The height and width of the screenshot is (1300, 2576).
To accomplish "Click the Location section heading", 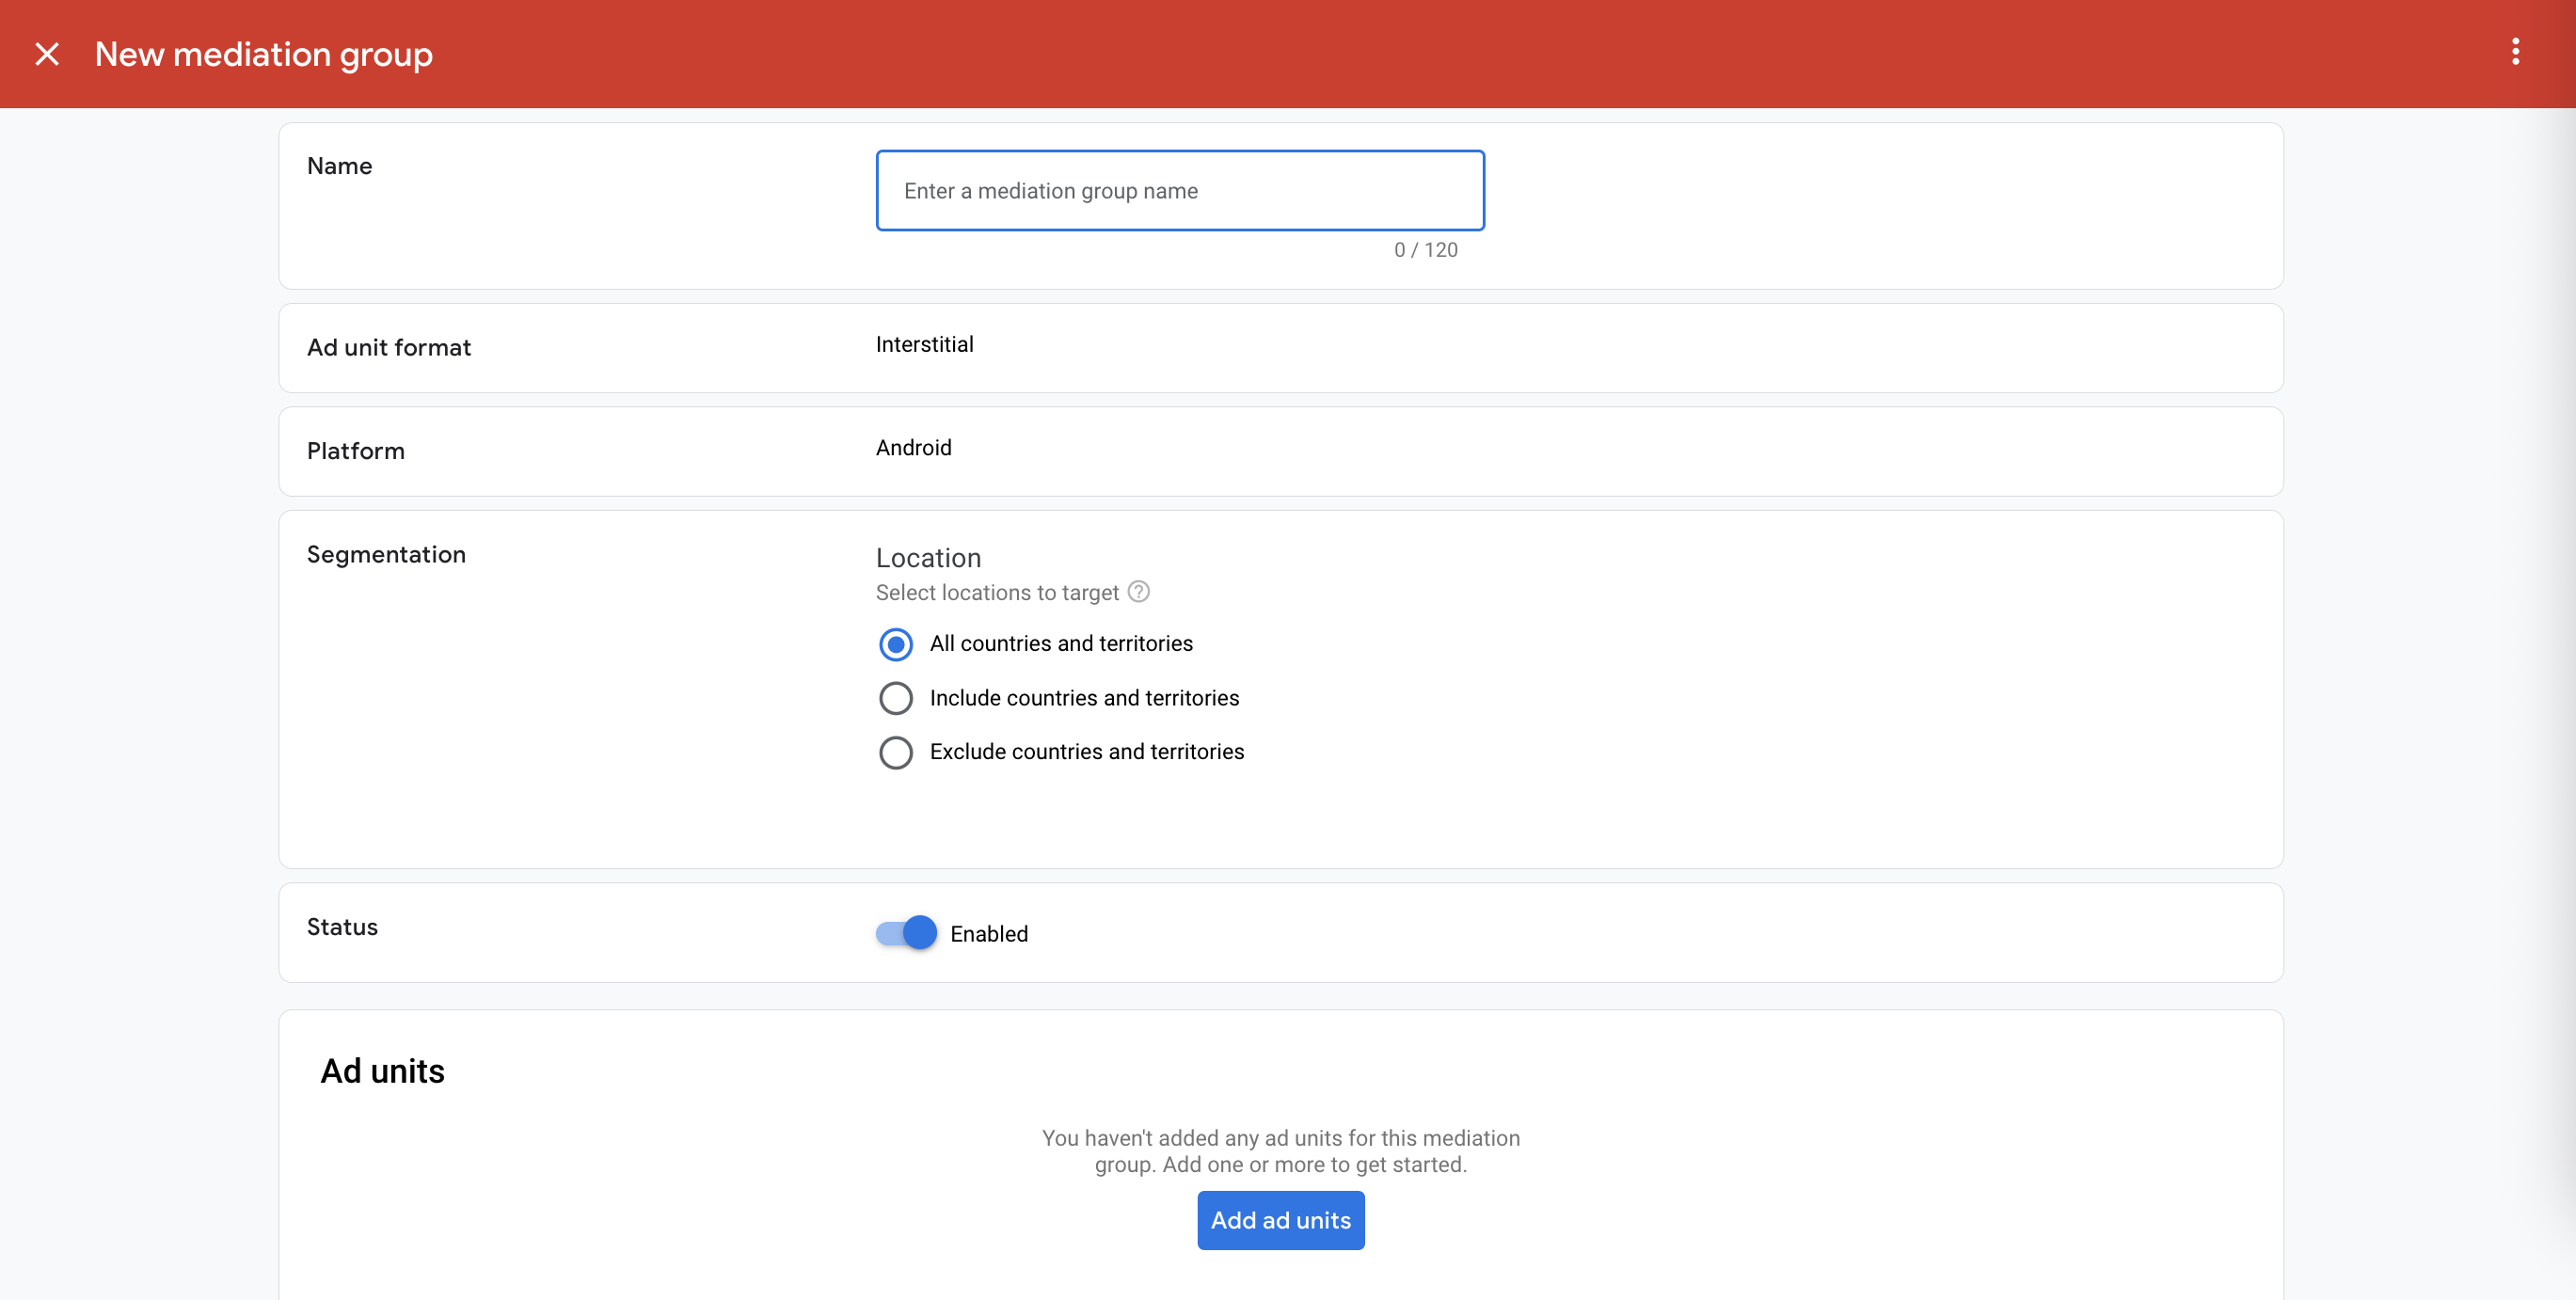I will [928, 558].
